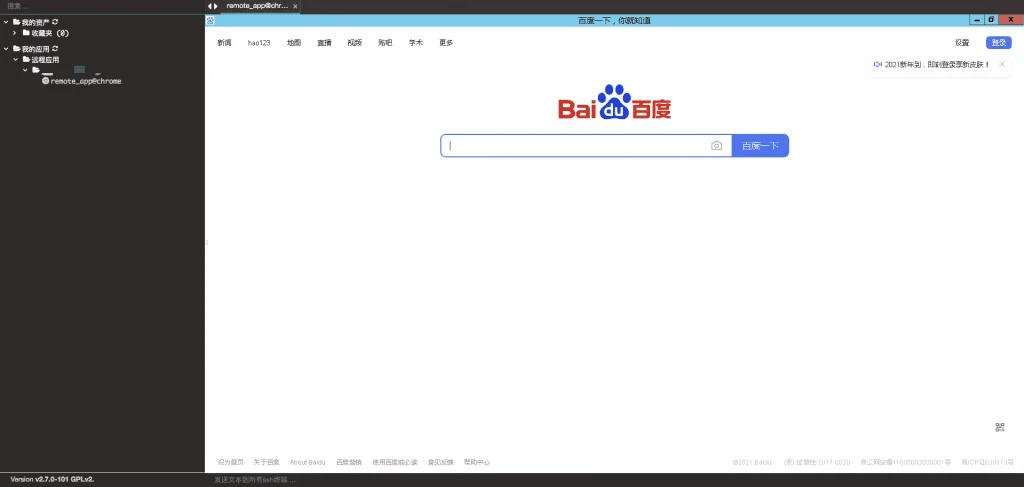Open the 关于百度 footer link

click(x=266, y=462)
